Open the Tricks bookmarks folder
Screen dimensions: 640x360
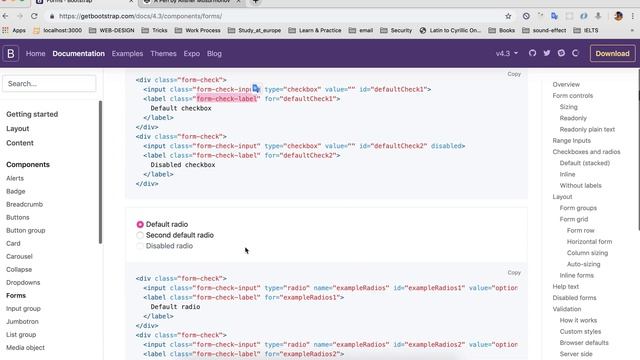pos(154,30)
